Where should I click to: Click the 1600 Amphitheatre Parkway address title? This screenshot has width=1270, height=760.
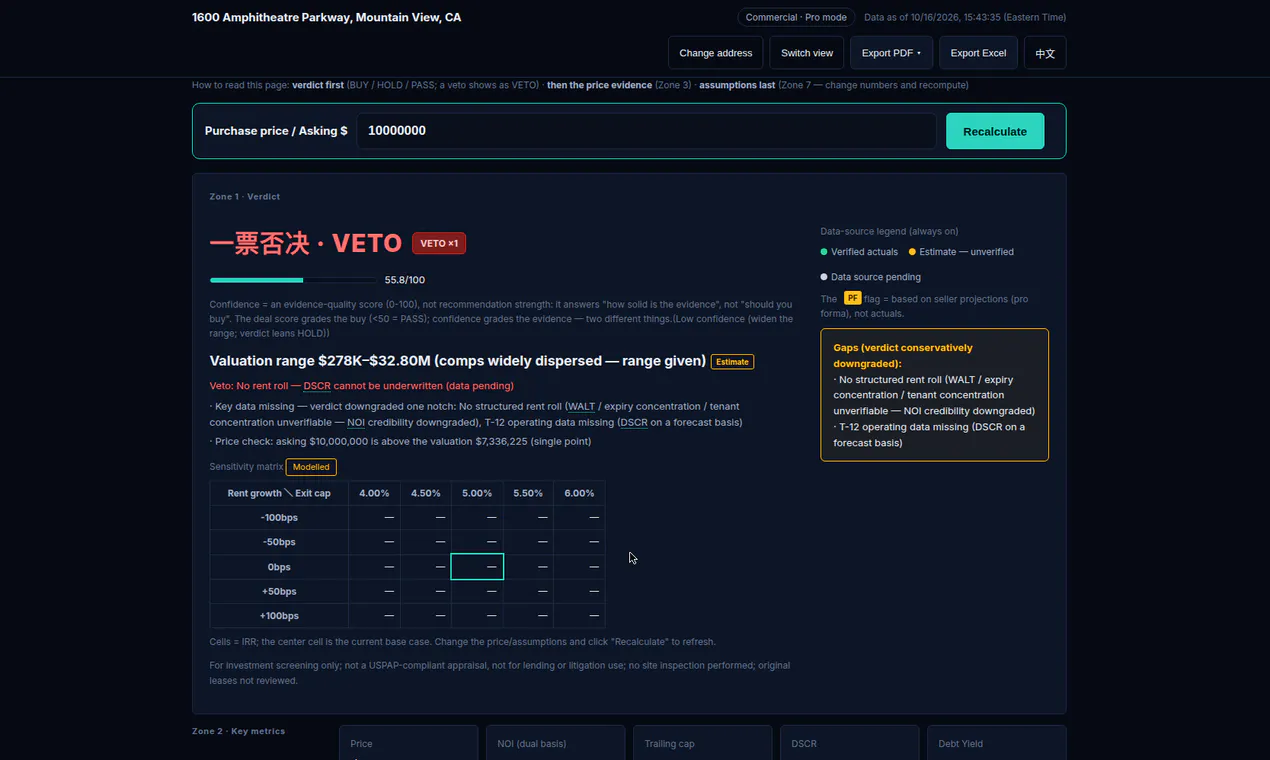(327, 17)
